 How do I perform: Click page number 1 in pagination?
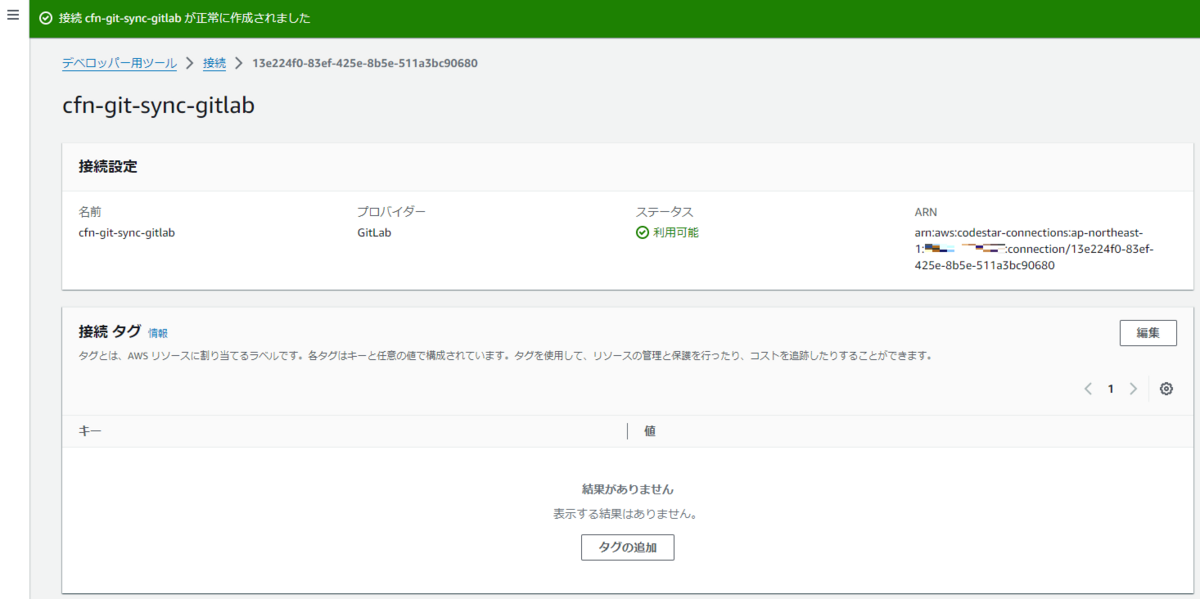[x=1110, y=389]
